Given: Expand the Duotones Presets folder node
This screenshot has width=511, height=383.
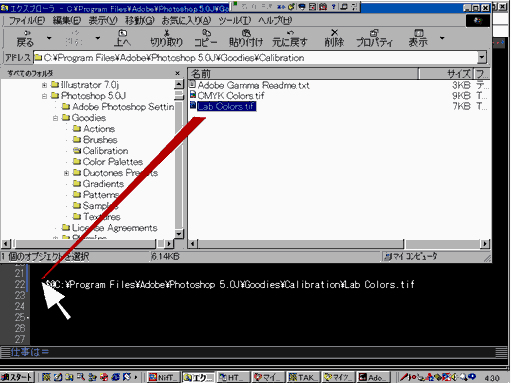Looking at the screenshot, I should pyautogui.click(x=66, y=173).
